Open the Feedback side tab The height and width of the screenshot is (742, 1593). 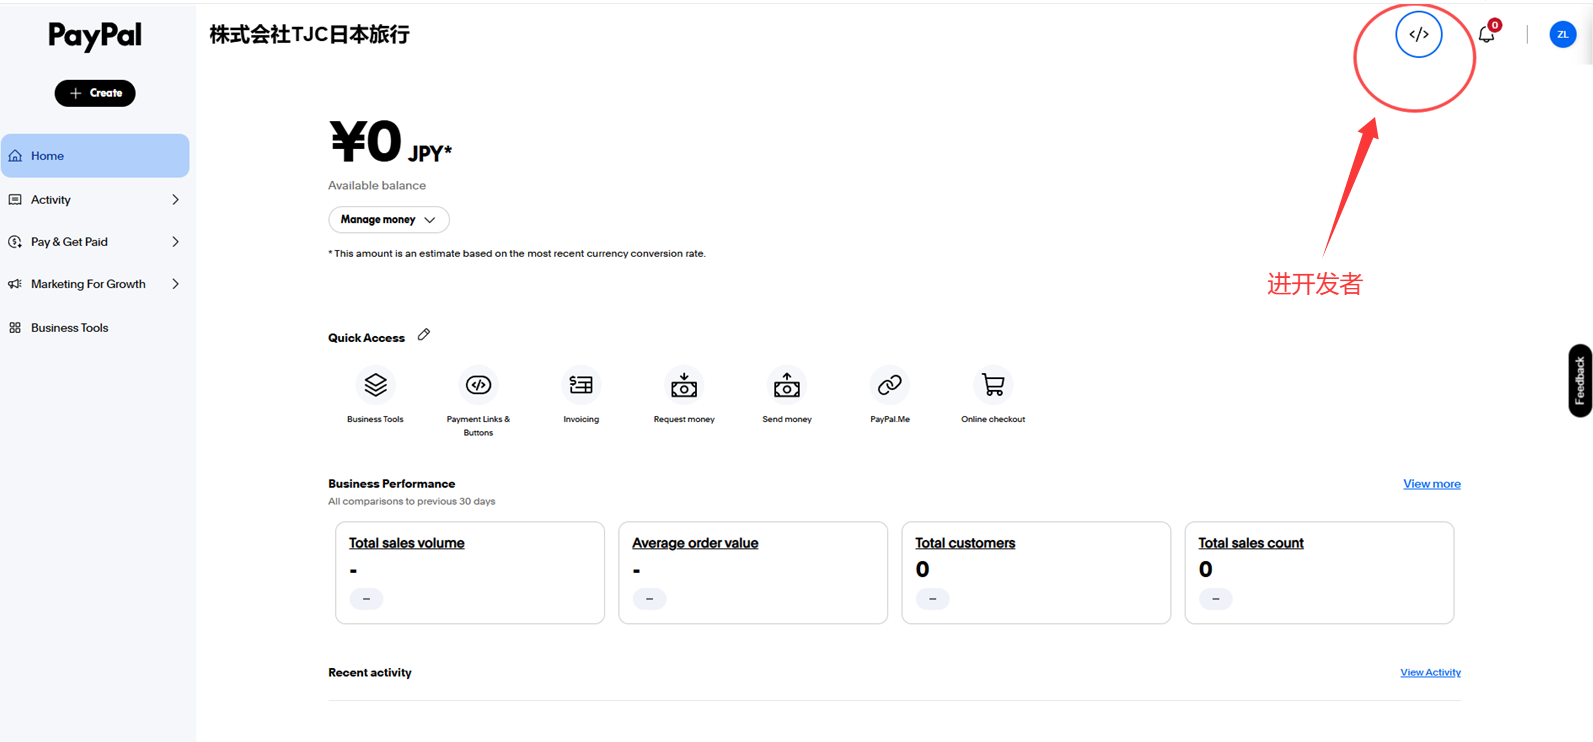pos(1580,380)
